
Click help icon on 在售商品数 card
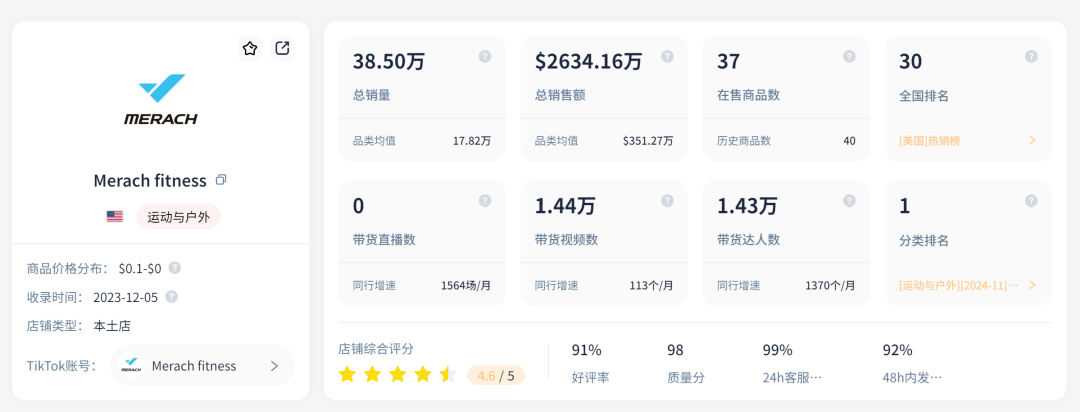[849, 57]
